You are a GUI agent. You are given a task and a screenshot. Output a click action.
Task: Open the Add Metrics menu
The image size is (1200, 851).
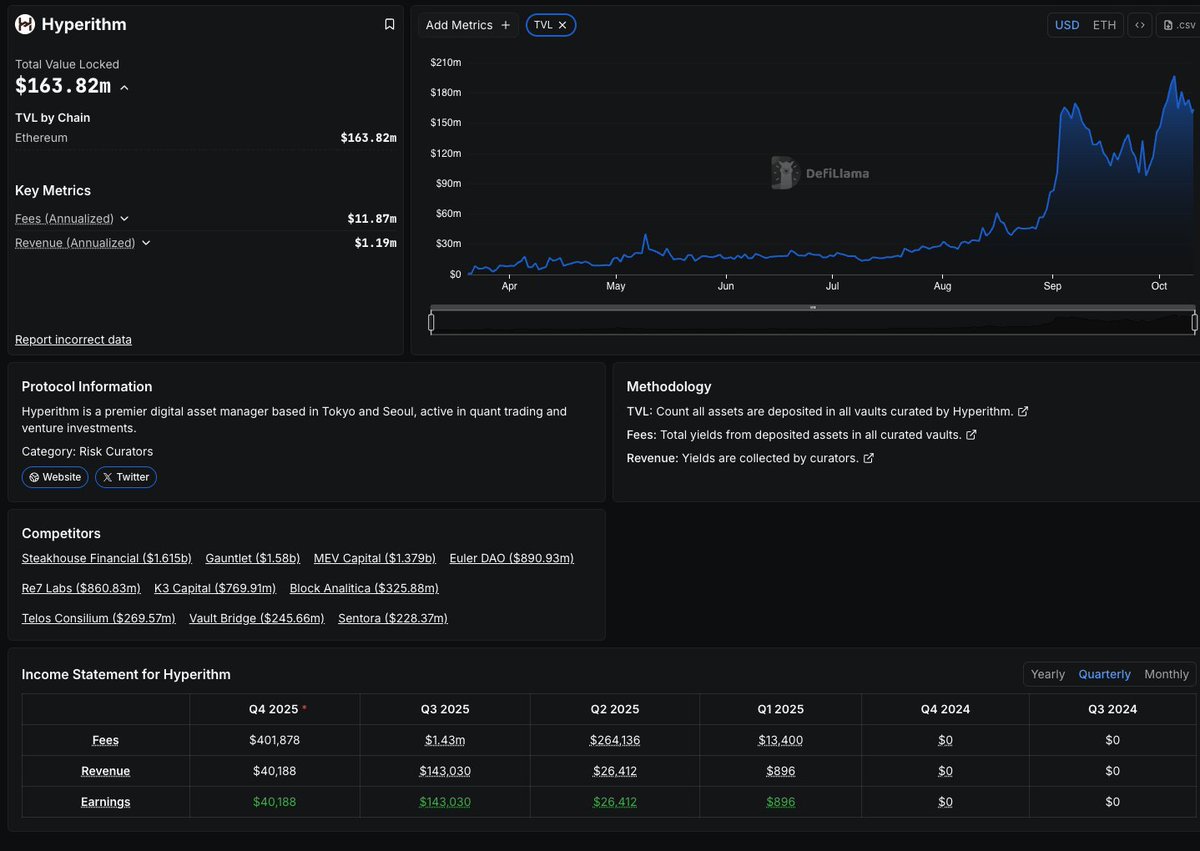pos(468,25)
